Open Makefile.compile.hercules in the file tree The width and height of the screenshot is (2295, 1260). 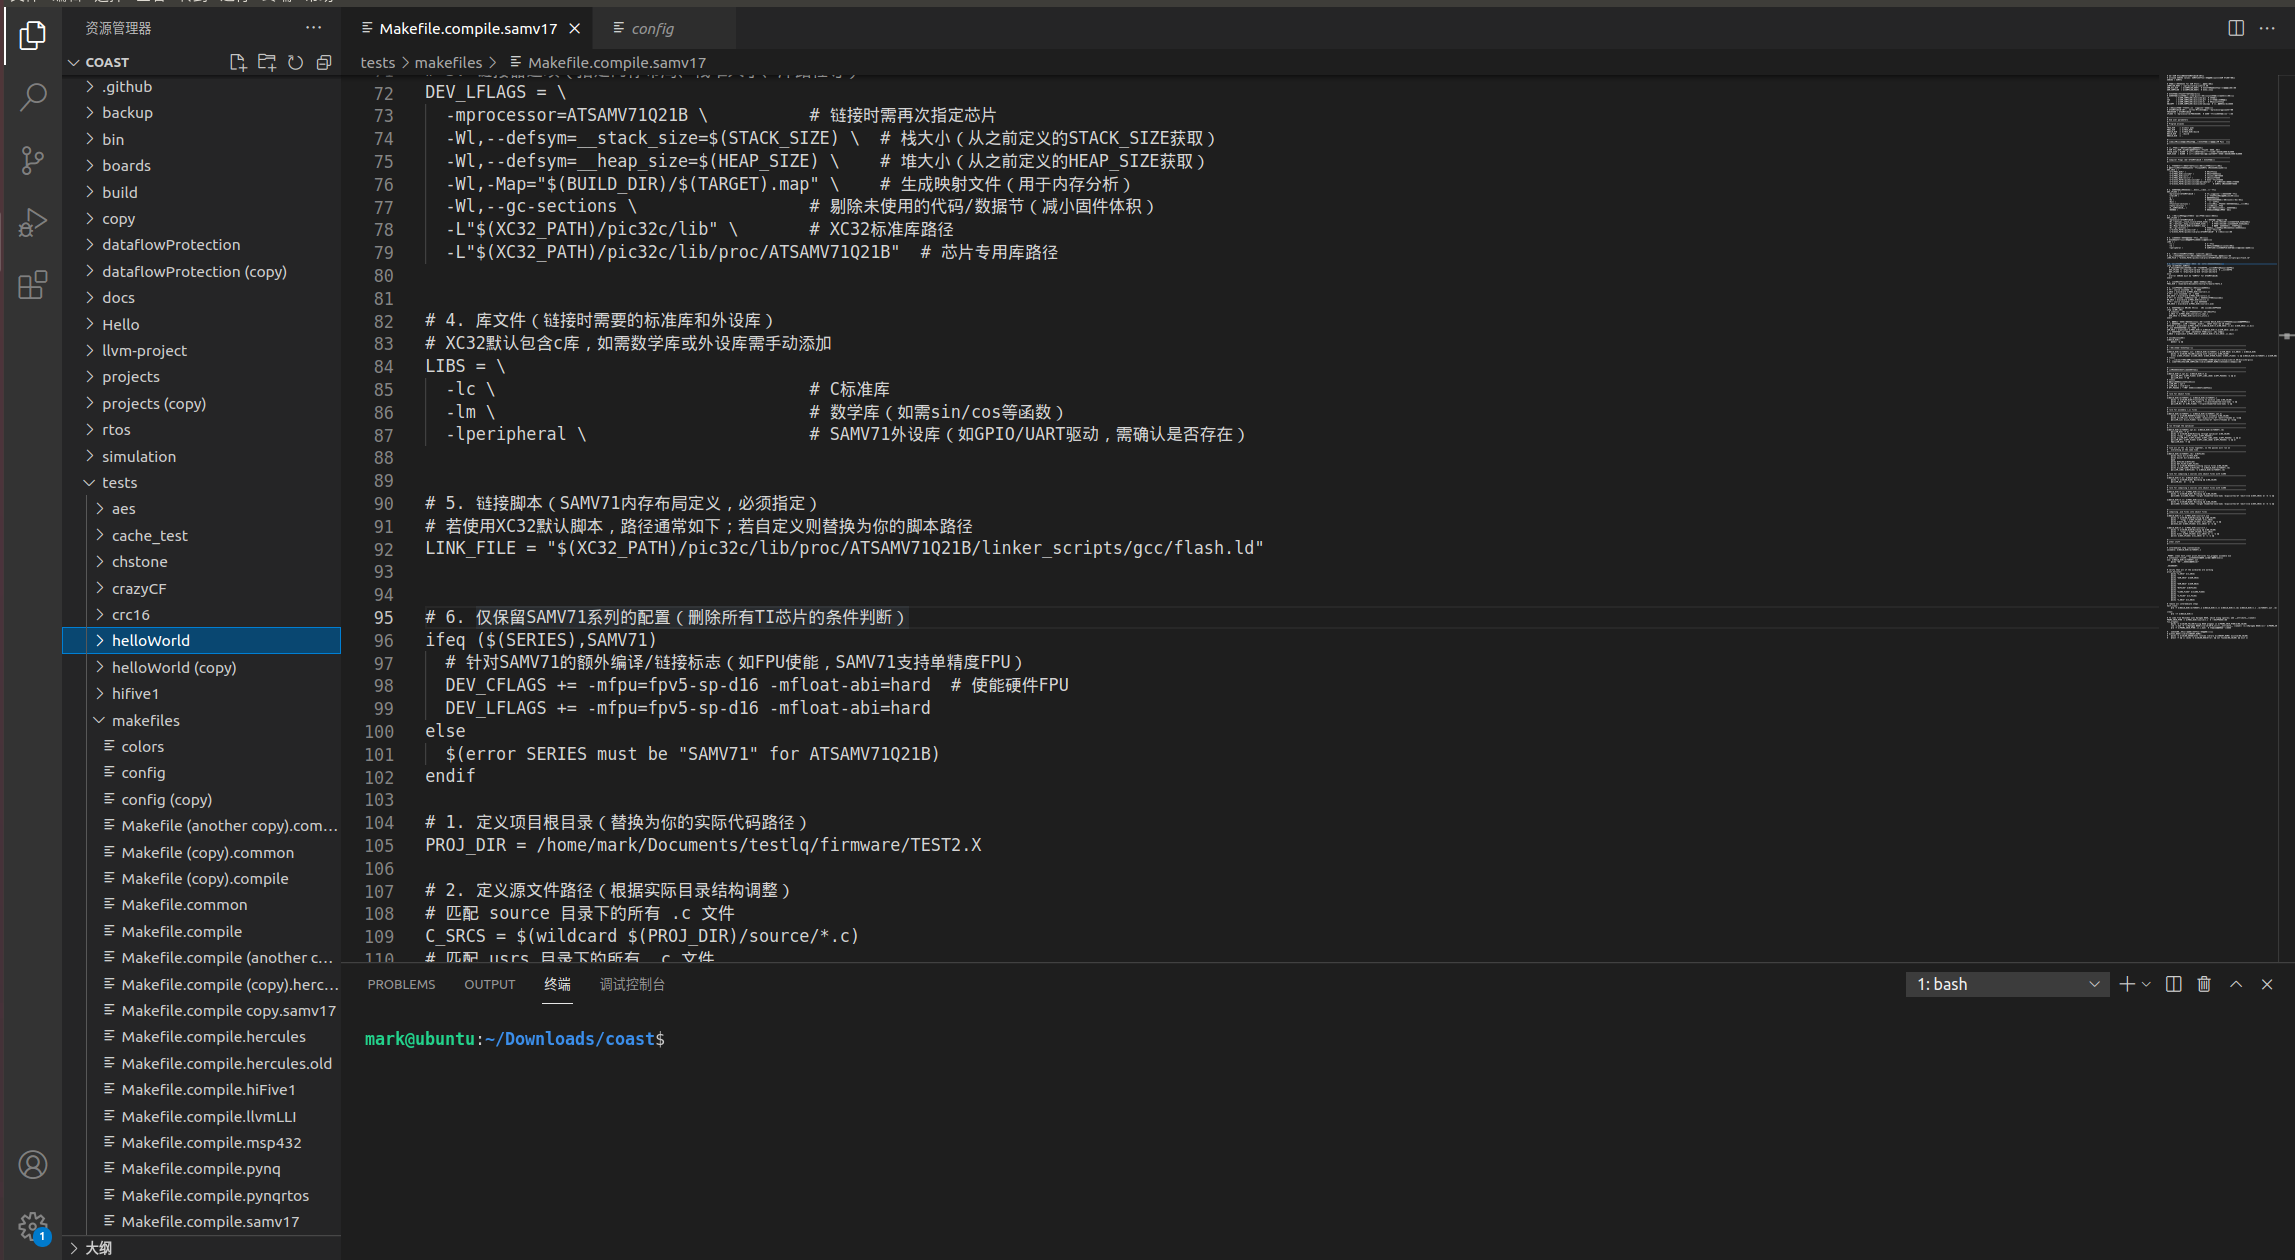tap(213, 1037)
